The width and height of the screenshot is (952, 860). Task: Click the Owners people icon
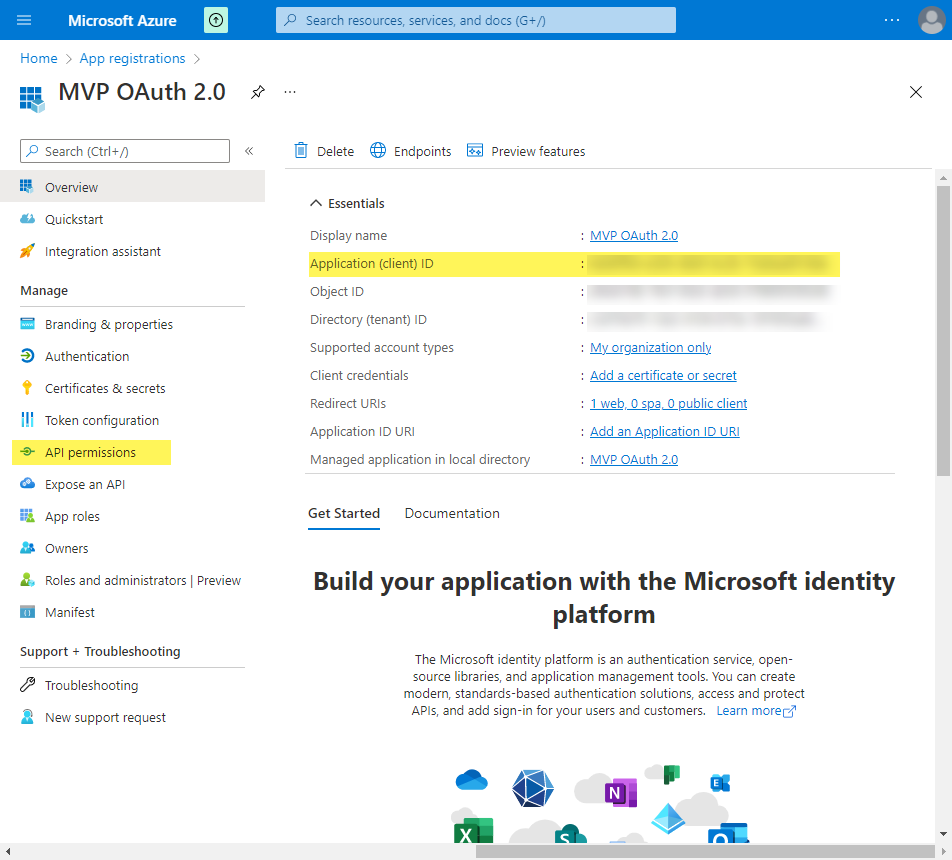pyautogui.click(x=27, y=548)
